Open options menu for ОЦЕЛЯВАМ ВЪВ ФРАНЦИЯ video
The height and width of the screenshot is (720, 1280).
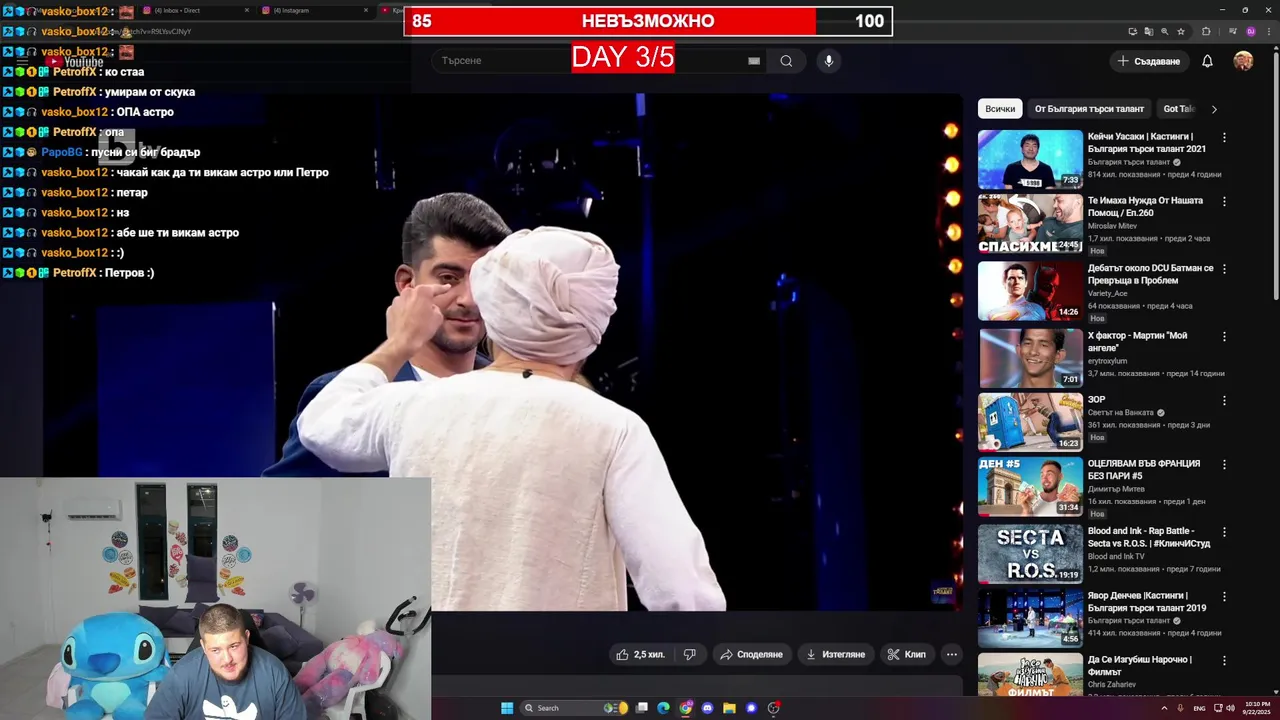(x=1224, y=465)
